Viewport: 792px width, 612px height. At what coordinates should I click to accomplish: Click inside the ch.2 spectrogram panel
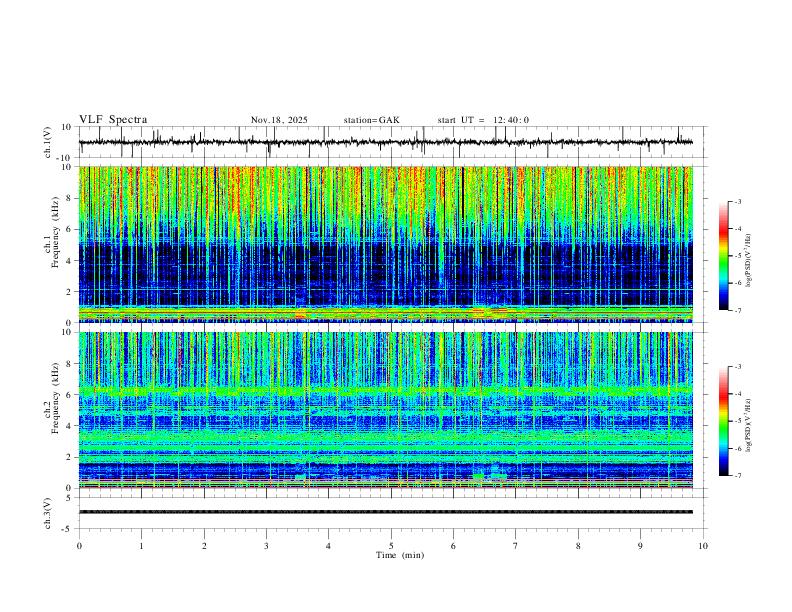pyautogui.click(x=386, y=410)
